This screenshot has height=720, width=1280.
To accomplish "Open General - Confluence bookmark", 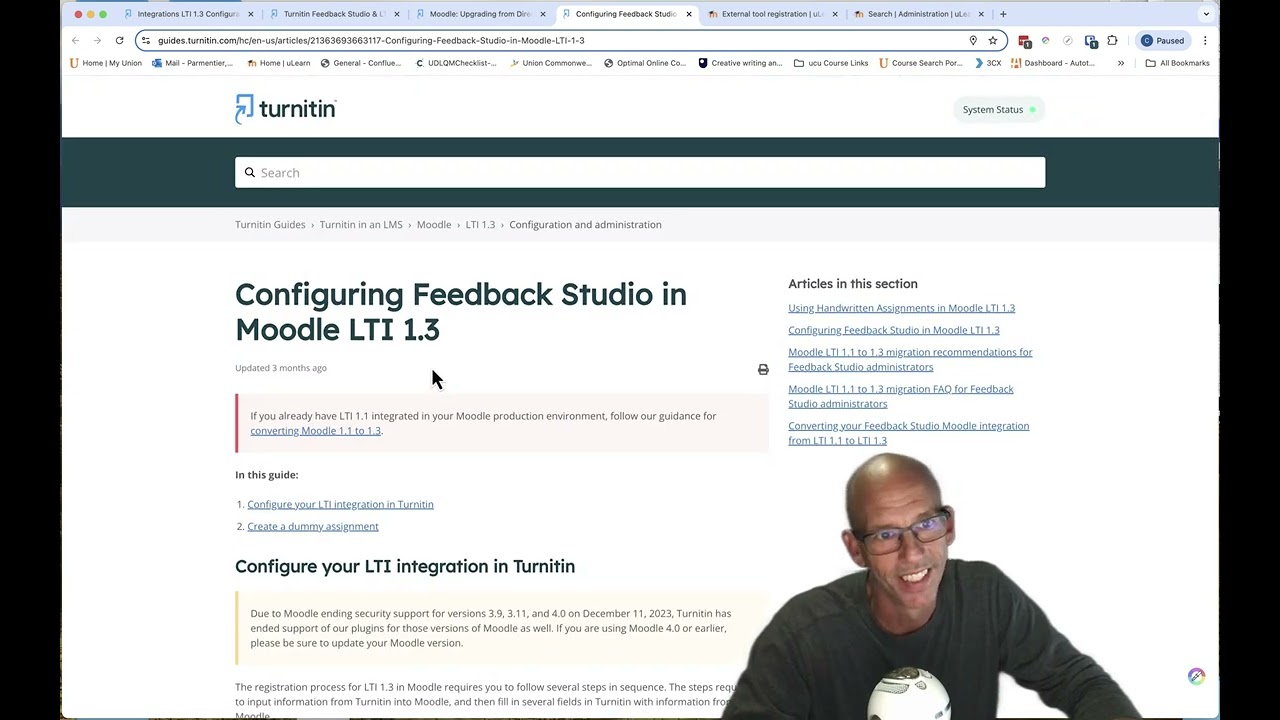I will (360, 63).
